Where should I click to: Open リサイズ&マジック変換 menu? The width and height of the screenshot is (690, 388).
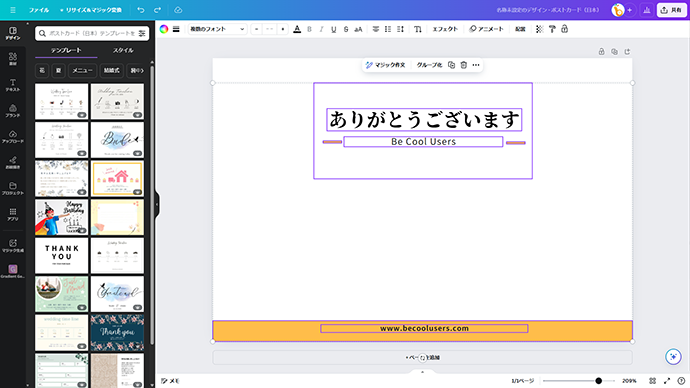tap(91, 10)
